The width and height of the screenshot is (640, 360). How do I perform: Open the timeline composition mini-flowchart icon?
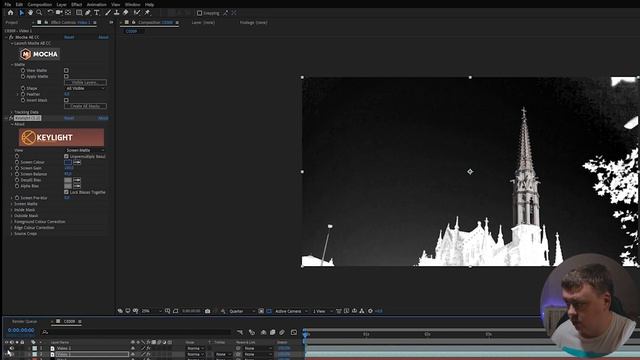click(x=240, y=332)
